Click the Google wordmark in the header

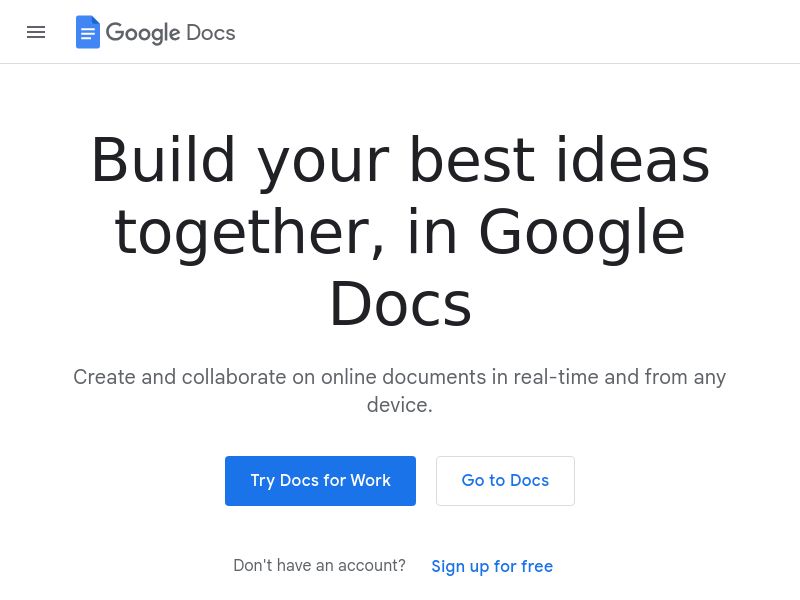pyautogui.click(x=142, y=33)
